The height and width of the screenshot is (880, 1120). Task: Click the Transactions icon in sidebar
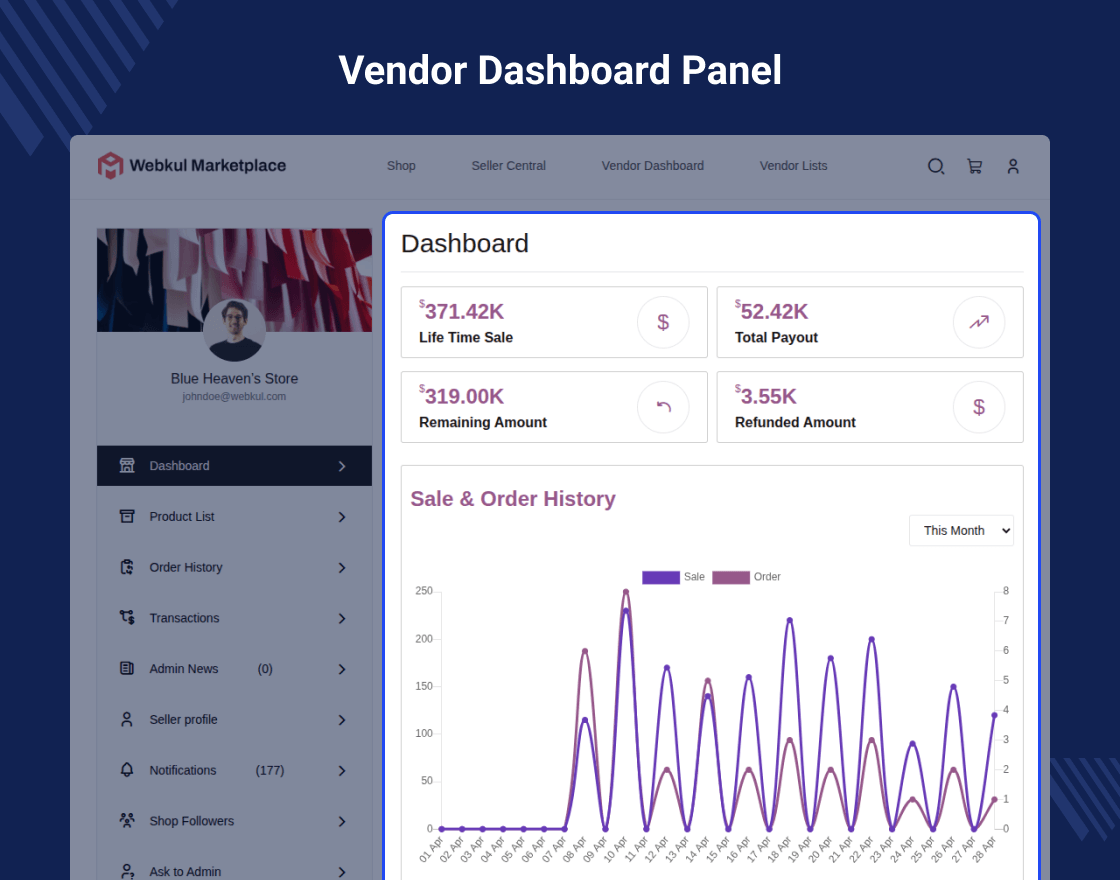(x=127, y=618)
